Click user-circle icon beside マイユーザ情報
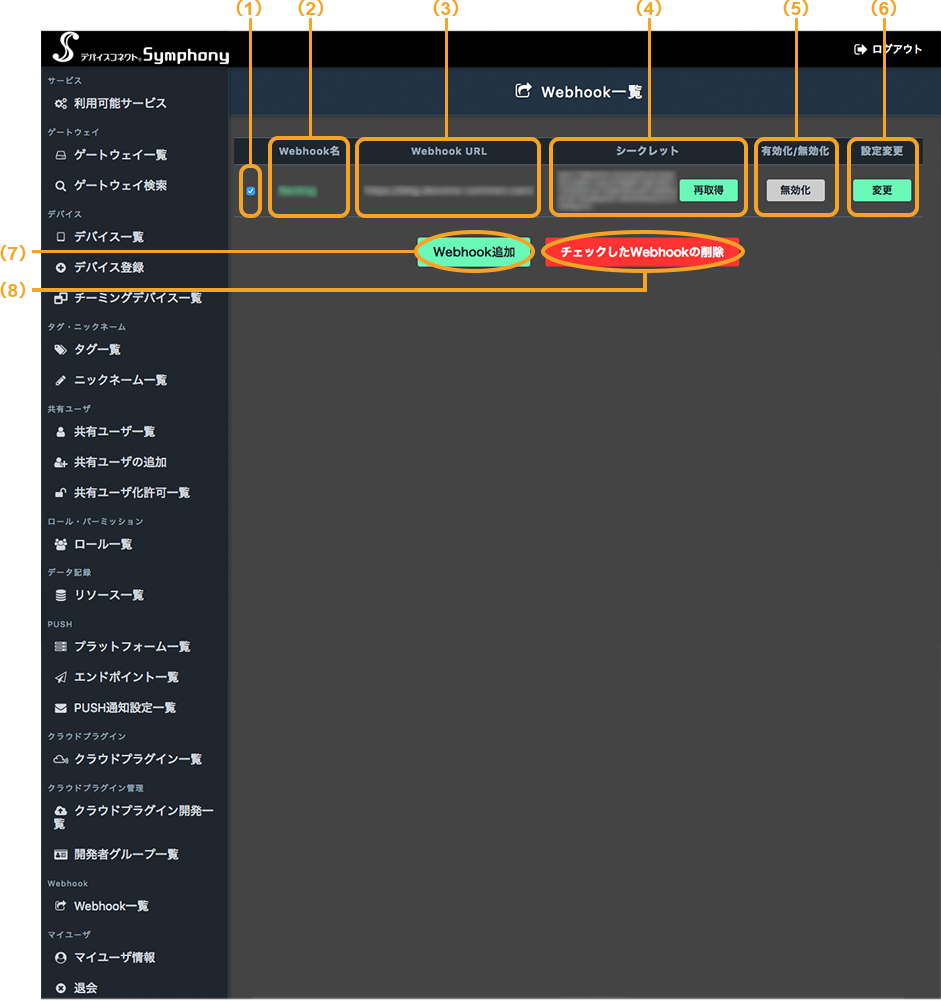The width and height of the screenshot is (941, 1001). click(61, 958)
